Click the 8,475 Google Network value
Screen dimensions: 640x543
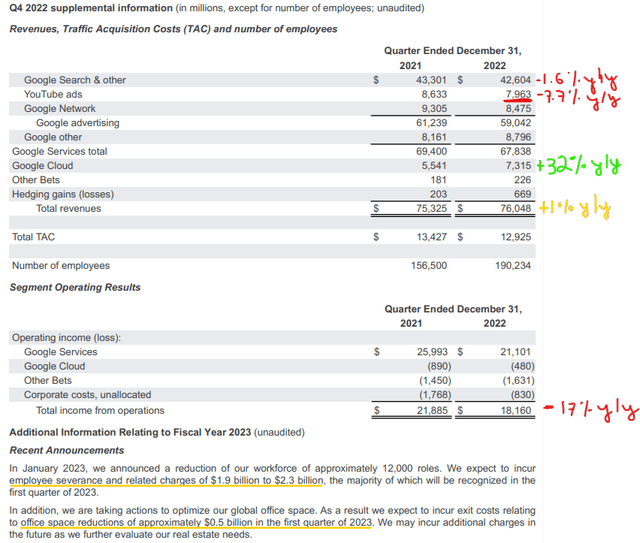518,109
